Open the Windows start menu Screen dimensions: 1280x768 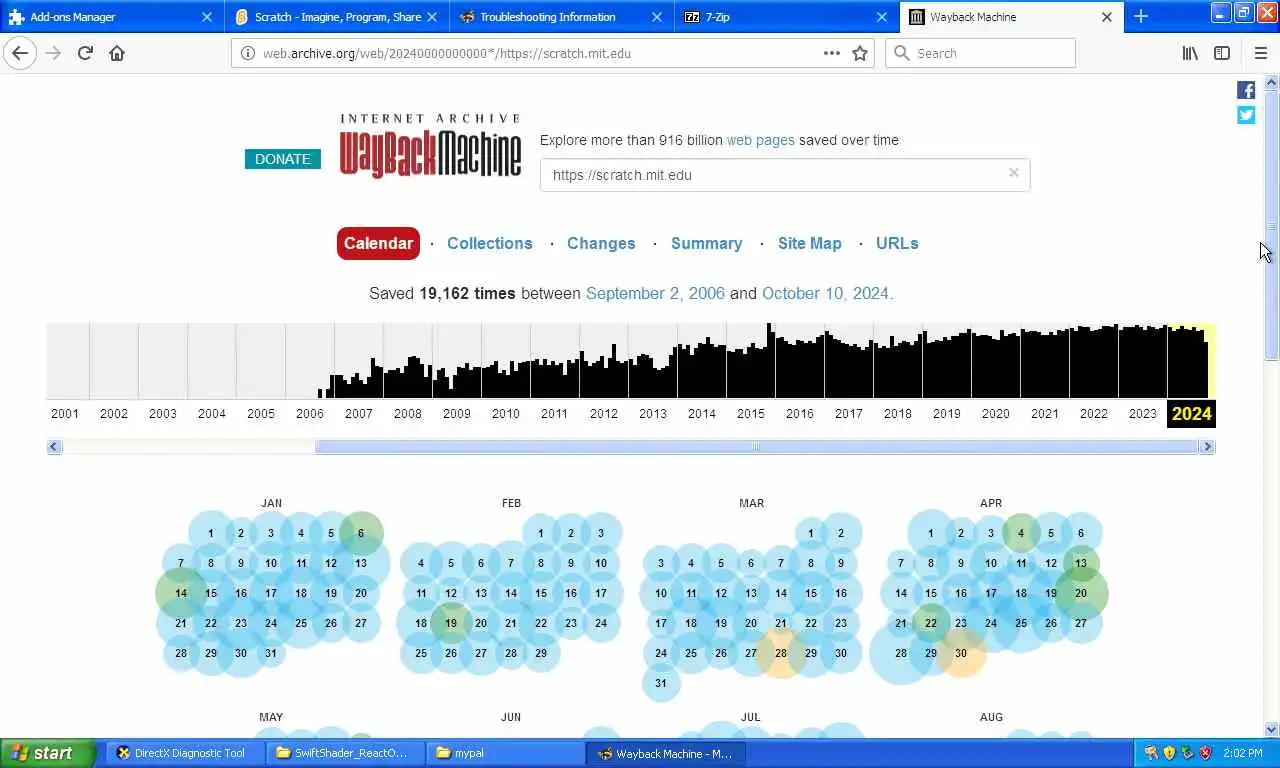click(48, 753)
